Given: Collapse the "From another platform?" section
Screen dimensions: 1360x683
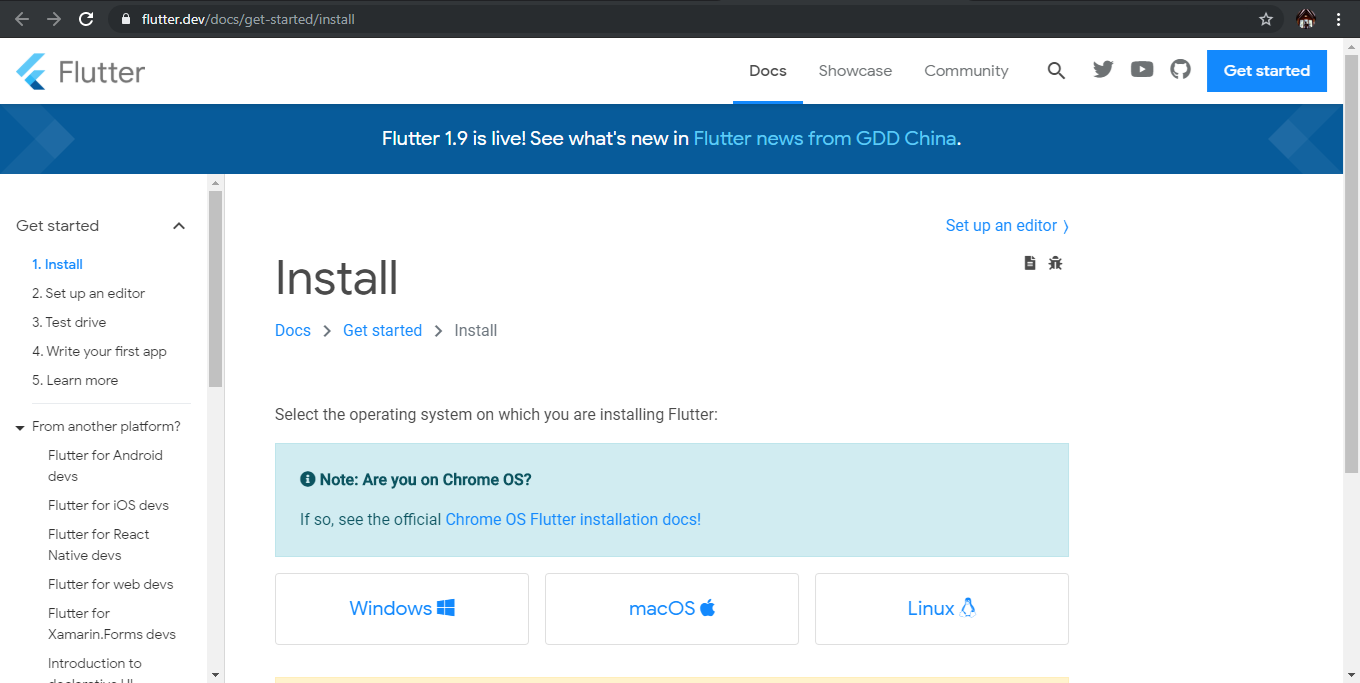Looking at the screenshot, I should pyautogui.click(x=19, y=426).
